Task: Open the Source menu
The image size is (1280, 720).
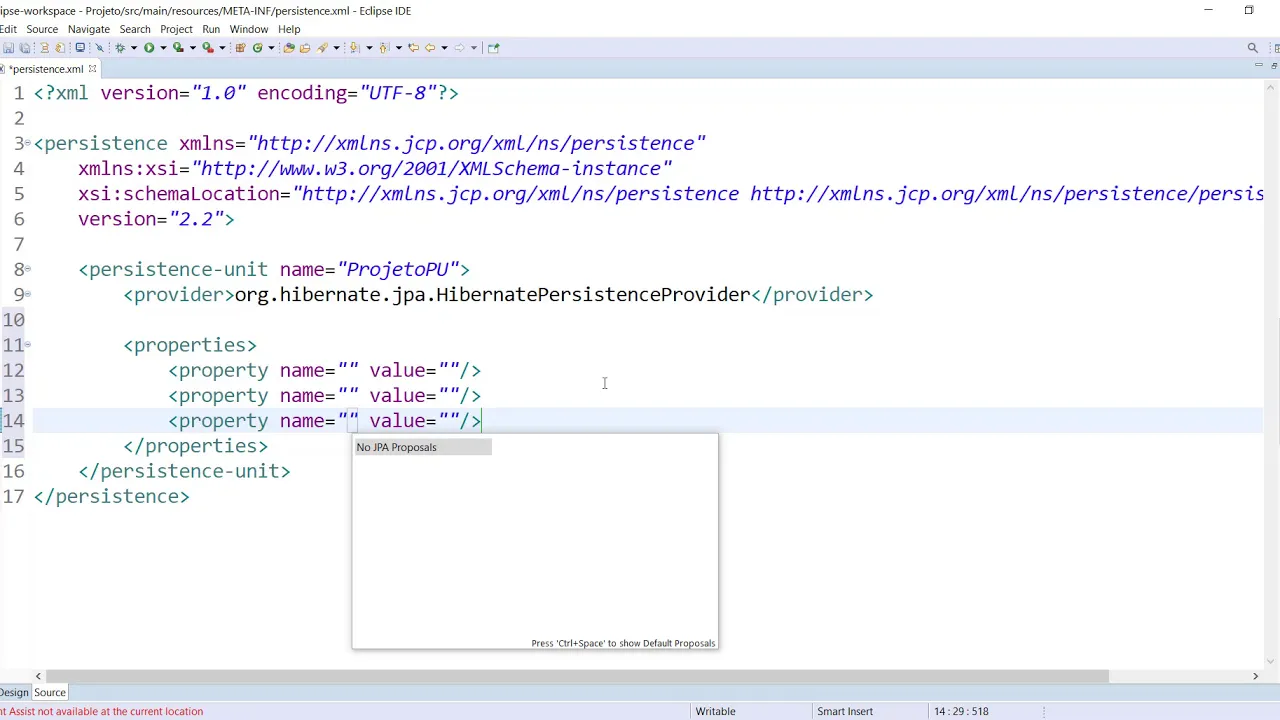Action: point(42,29)
